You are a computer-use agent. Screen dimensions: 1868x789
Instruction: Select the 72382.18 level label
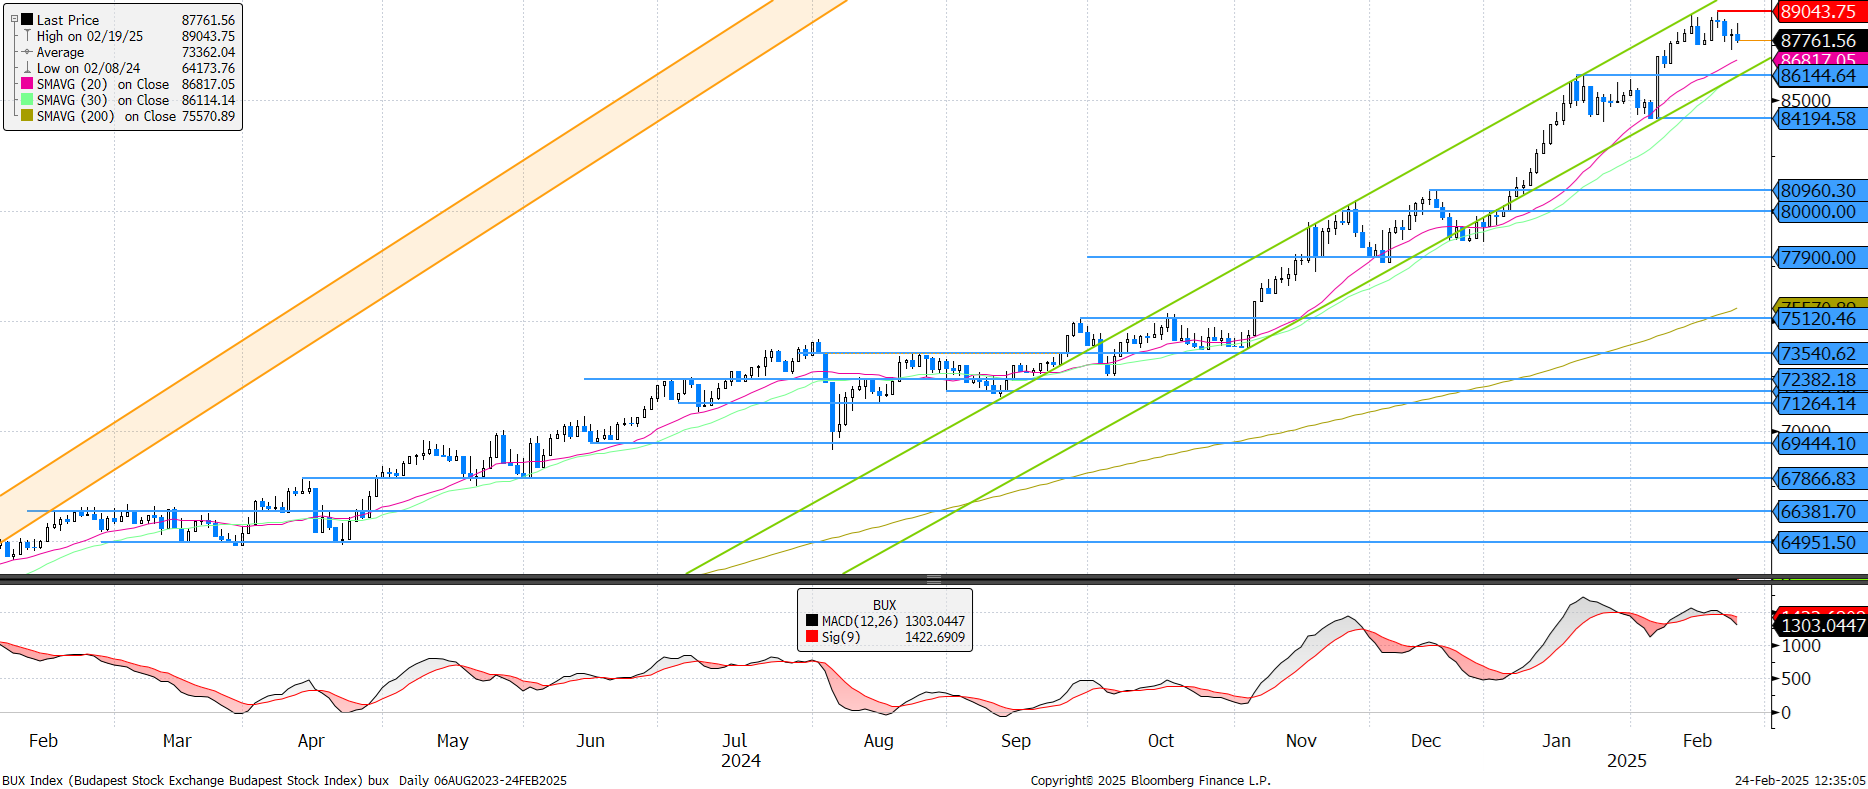[x=1819, y=379]
